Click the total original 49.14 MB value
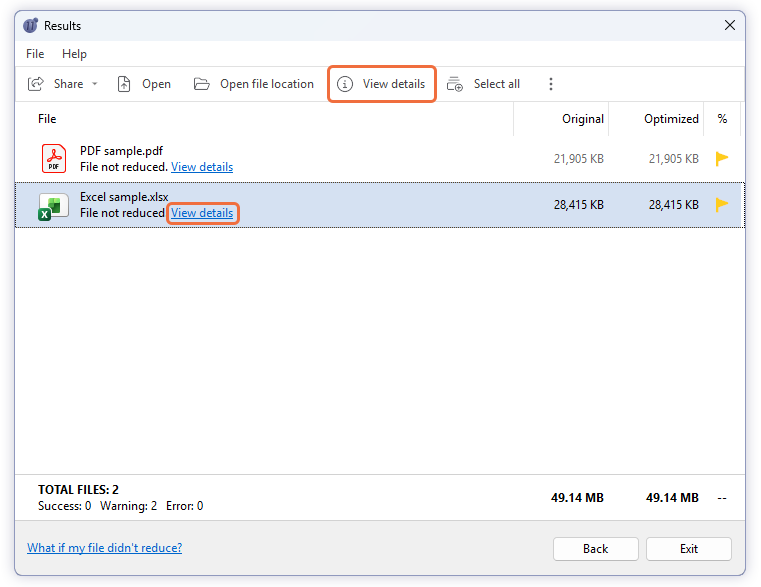The image size is (761, 587). (x=577, y=498)
